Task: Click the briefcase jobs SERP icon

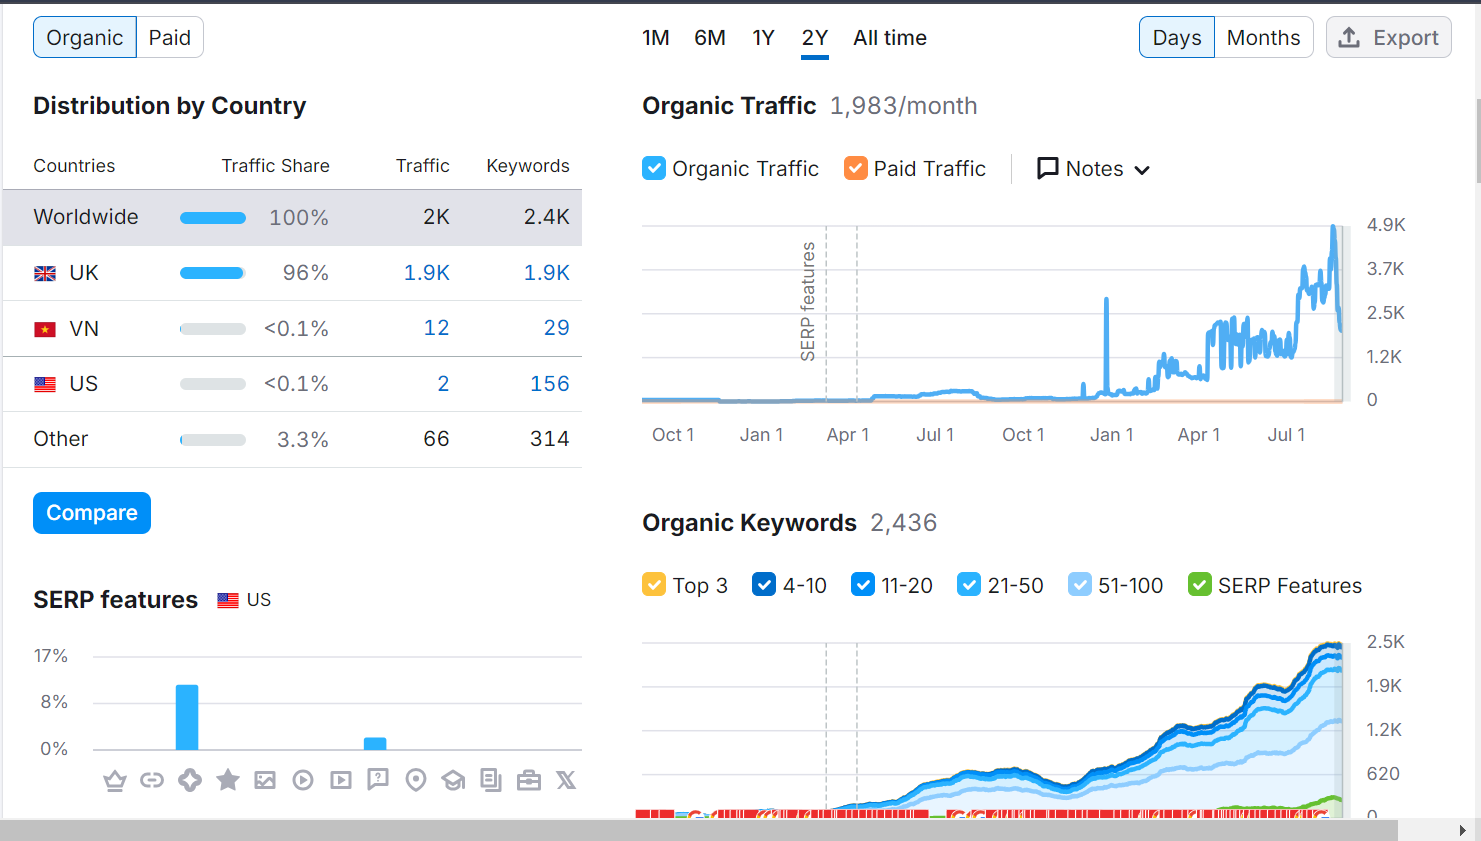Action: (529, 781)
